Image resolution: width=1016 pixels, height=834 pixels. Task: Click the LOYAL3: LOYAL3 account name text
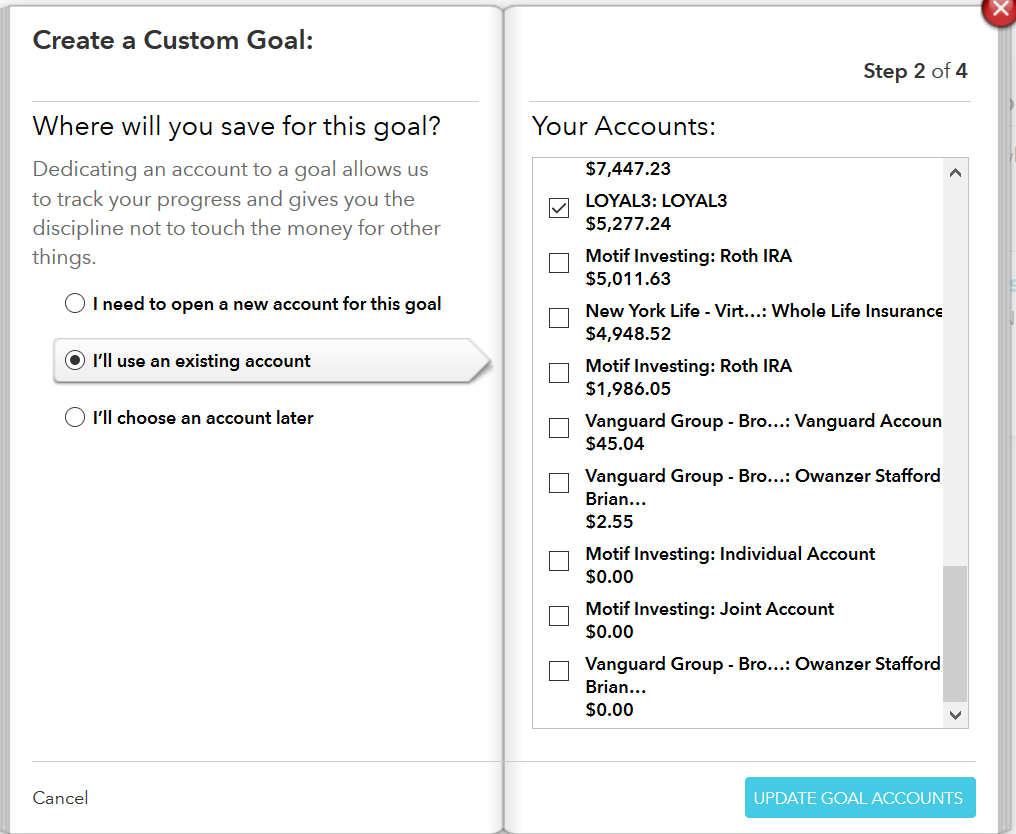[x=656, y=201]
